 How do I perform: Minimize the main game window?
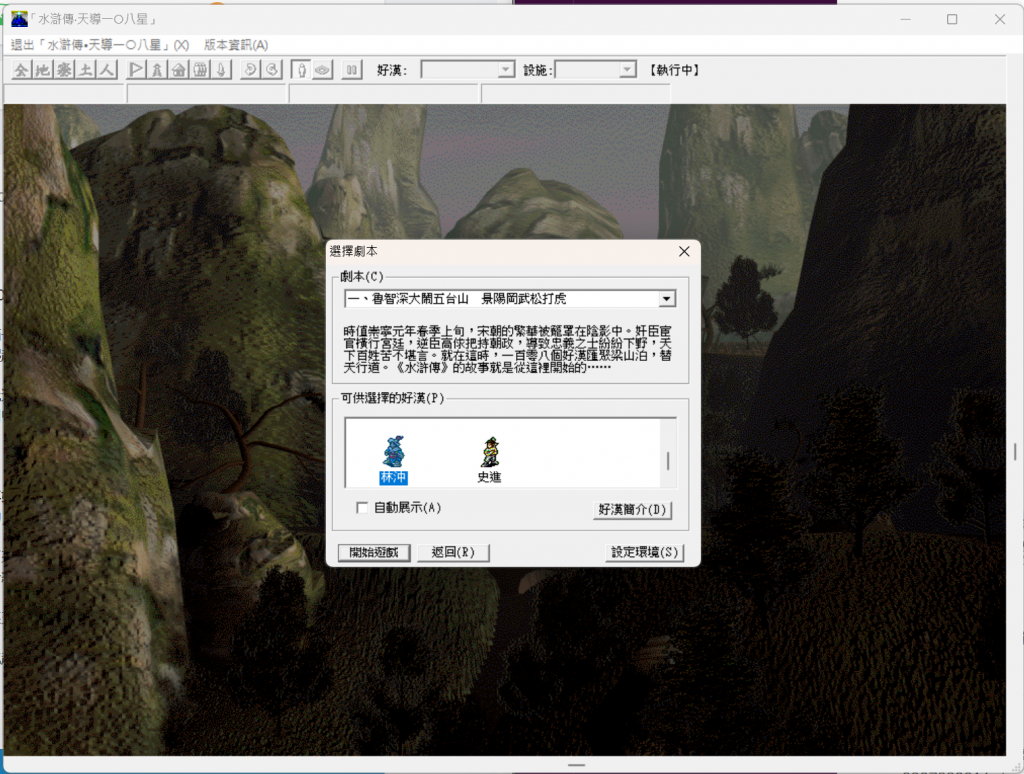point(905,19)
